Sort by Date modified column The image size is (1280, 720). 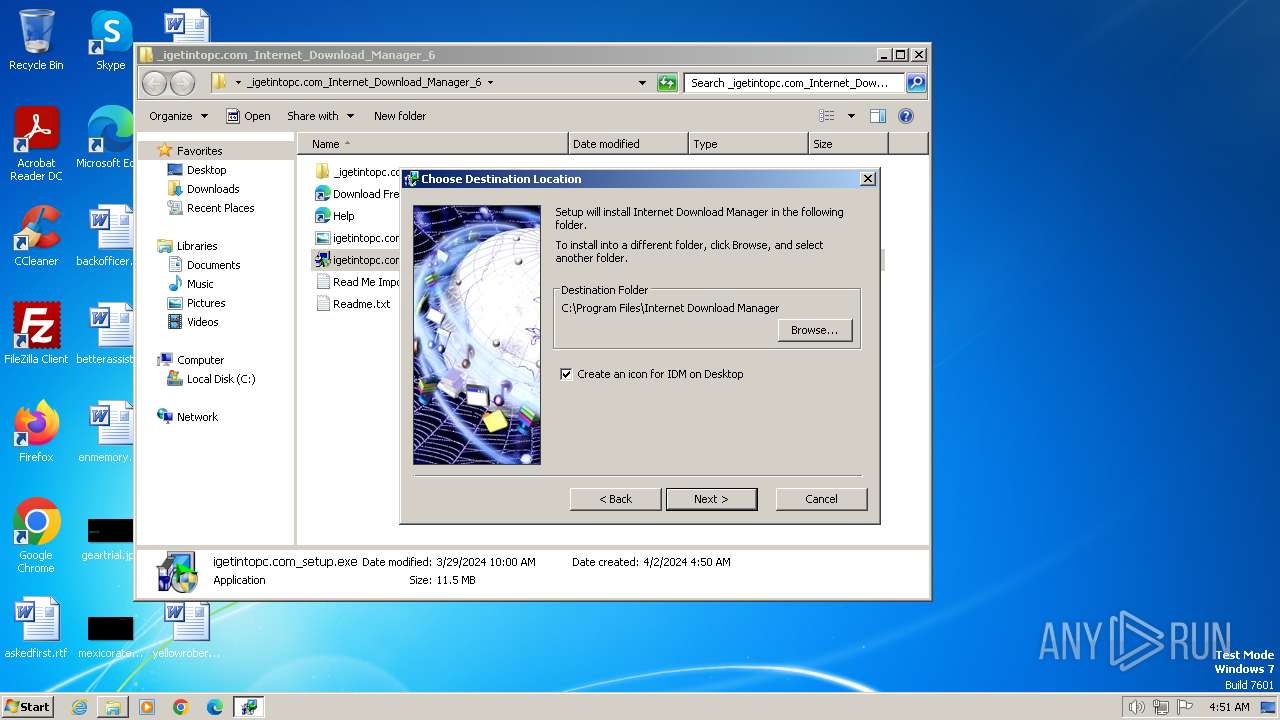click(x=628, y=144)
